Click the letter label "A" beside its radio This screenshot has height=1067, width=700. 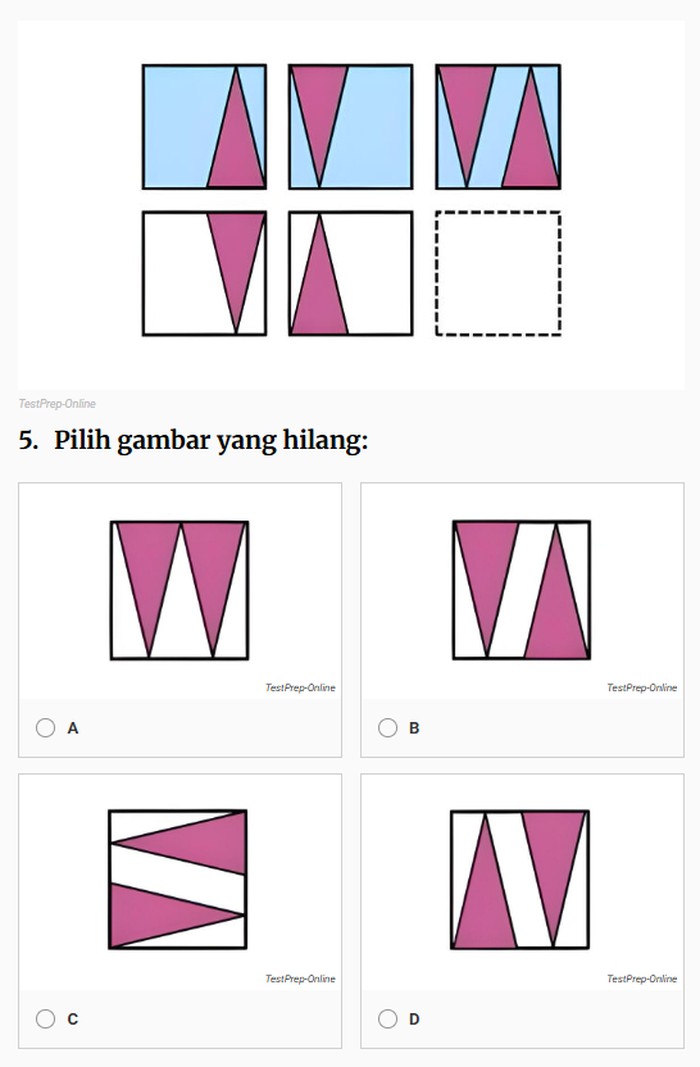73,729
